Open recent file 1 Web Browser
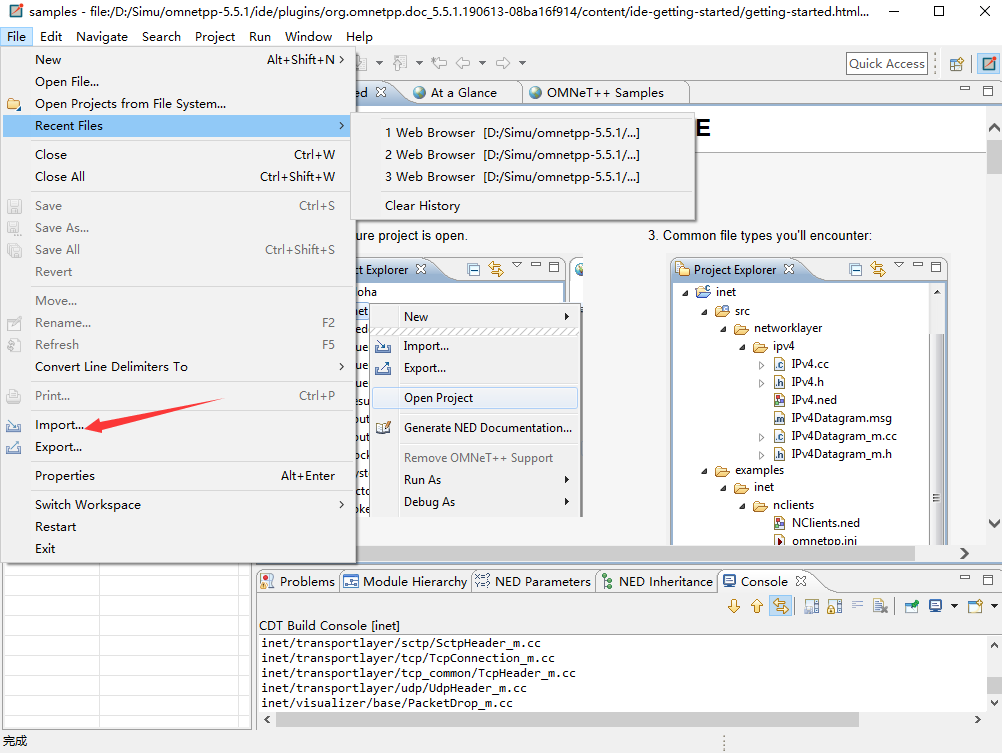 pos(523,133)
